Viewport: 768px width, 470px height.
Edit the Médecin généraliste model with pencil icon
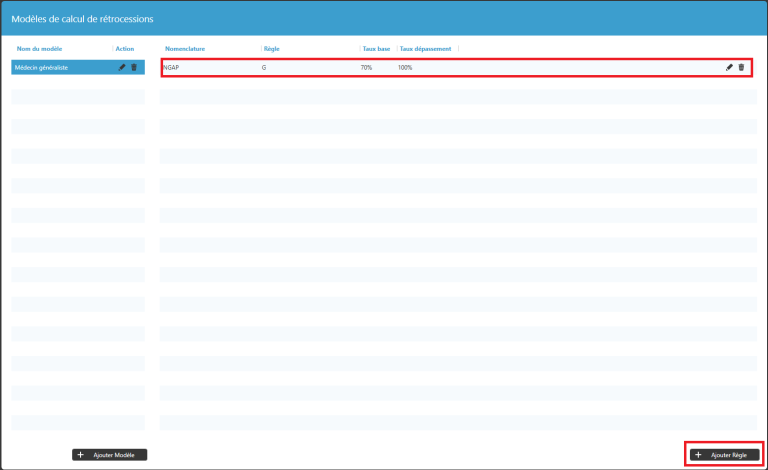[x=122, y=67]
